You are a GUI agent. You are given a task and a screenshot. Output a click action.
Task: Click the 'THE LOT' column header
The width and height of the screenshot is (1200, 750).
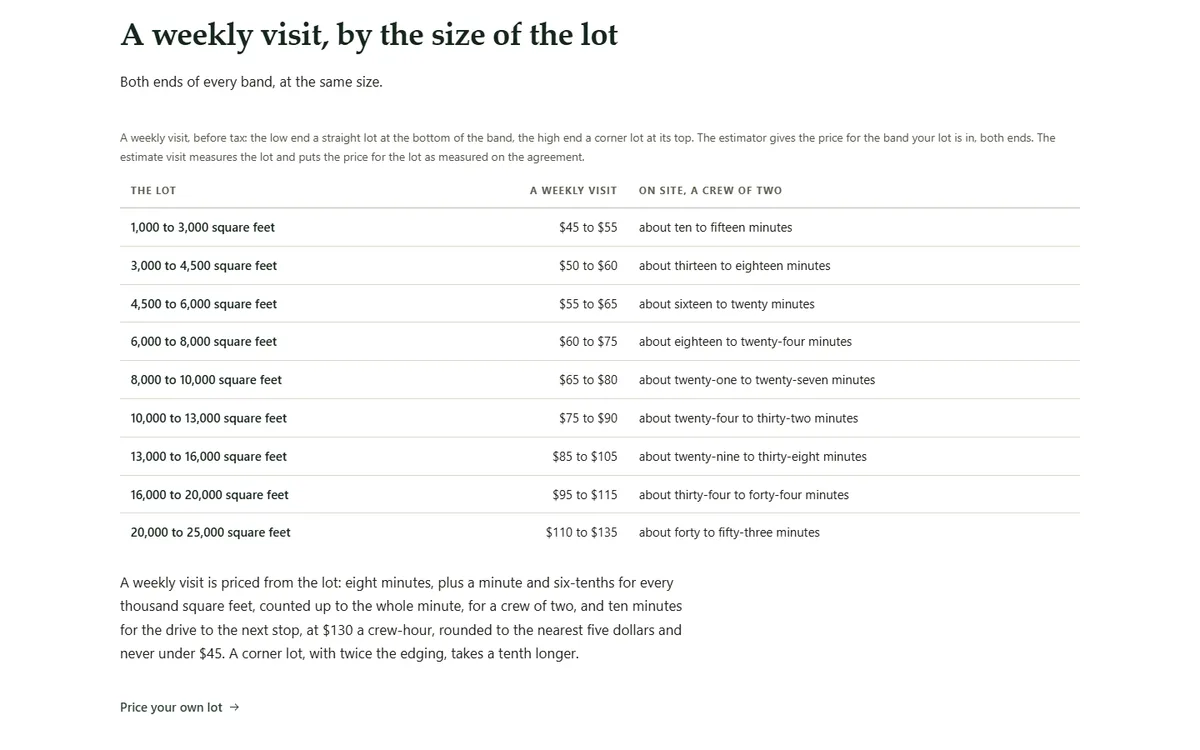pos(153,190)
